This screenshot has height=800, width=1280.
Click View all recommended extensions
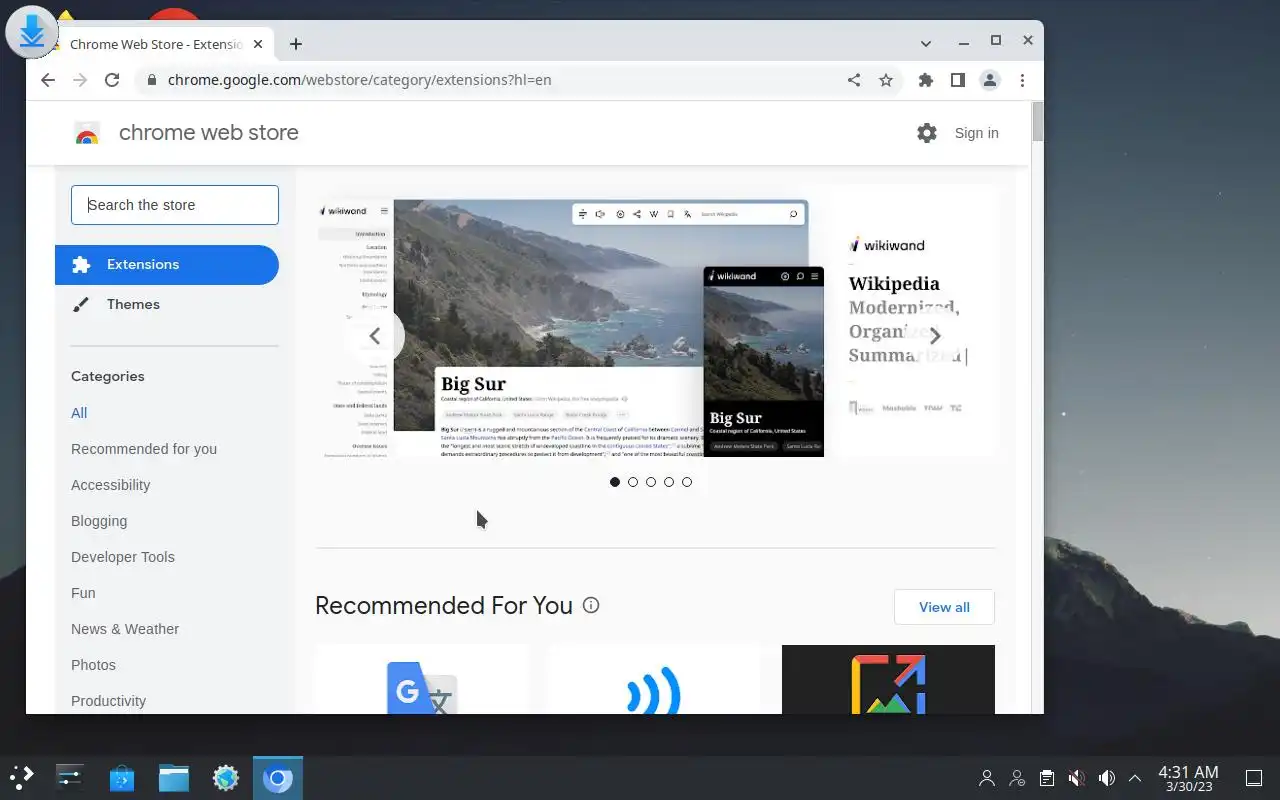click(x=944, y=607)
